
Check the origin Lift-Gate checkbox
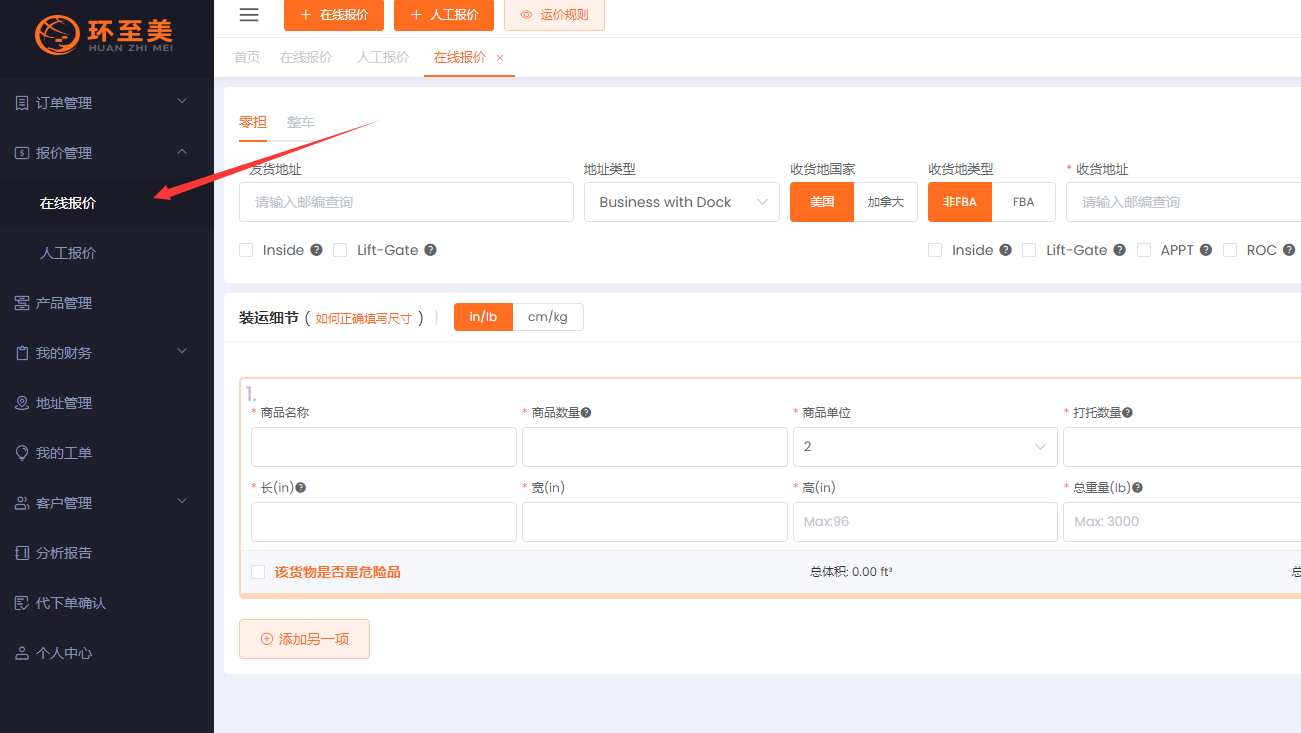pyautogui.click(x=340, y=250)
